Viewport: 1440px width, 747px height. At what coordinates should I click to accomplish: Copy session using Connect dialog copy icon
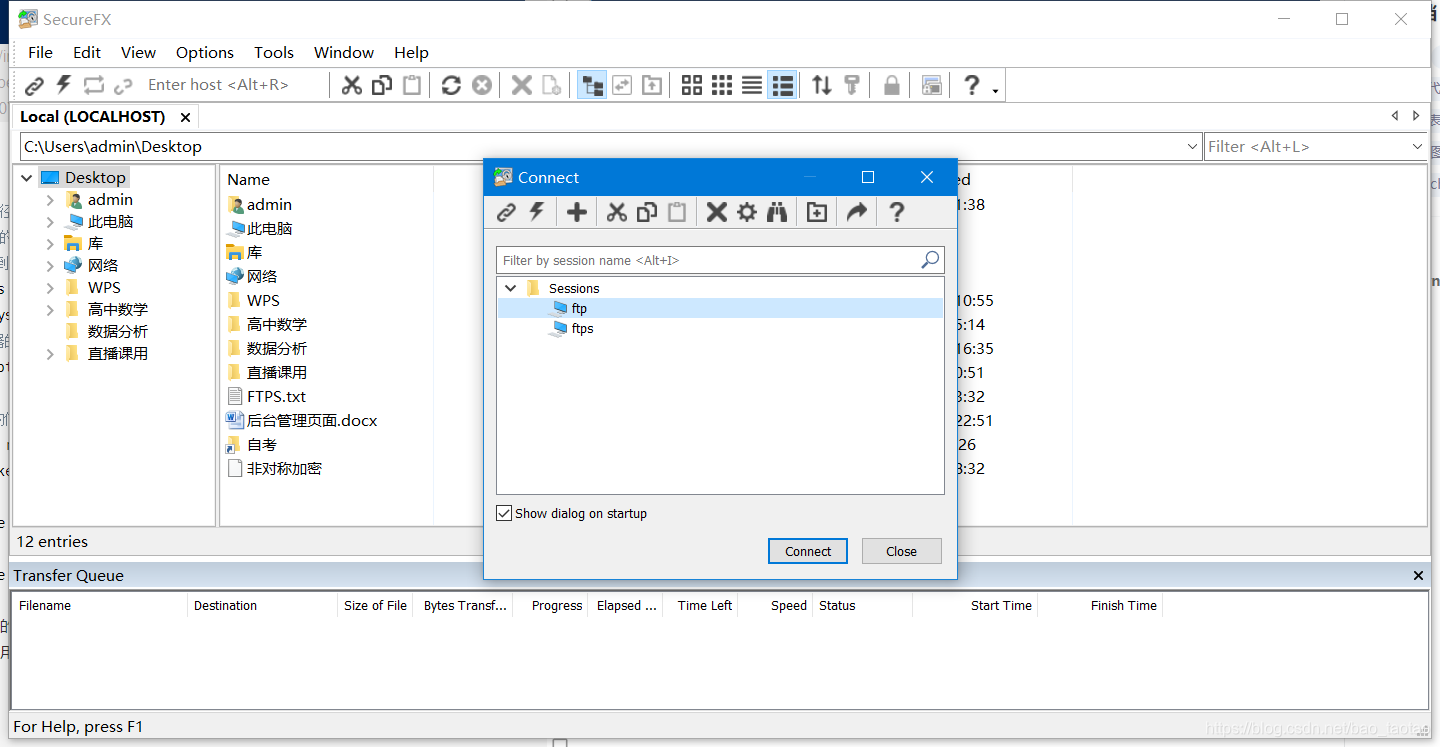[647, 212]
